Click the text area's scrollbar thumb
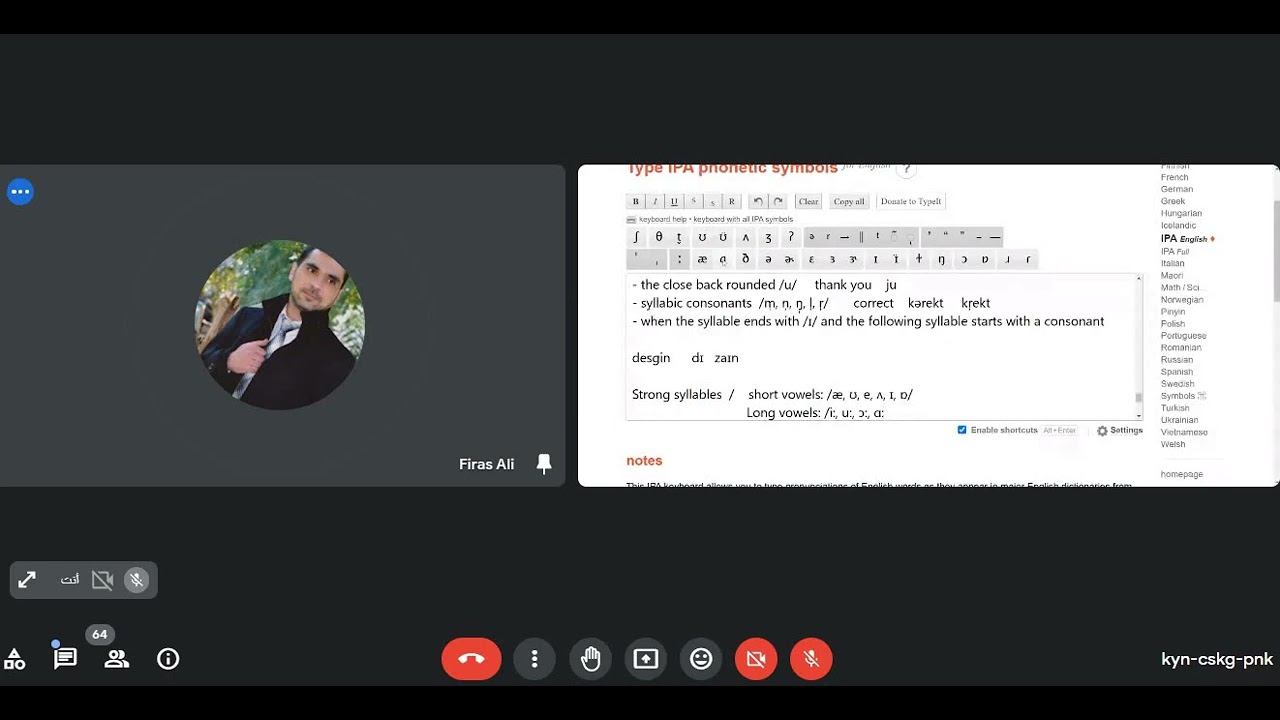Screen dimensions: 1280x720 coord(1138,398)
